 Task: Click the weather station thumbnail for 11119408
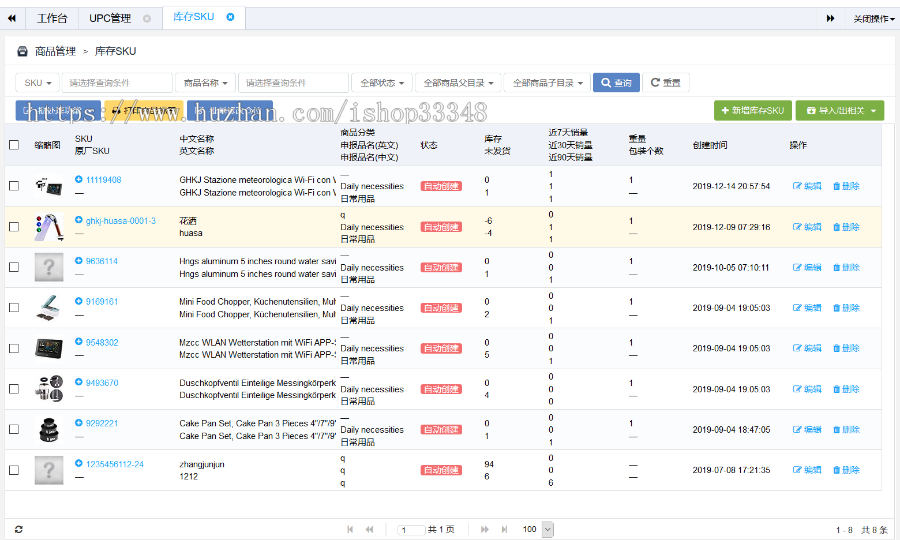coord(49,186)
